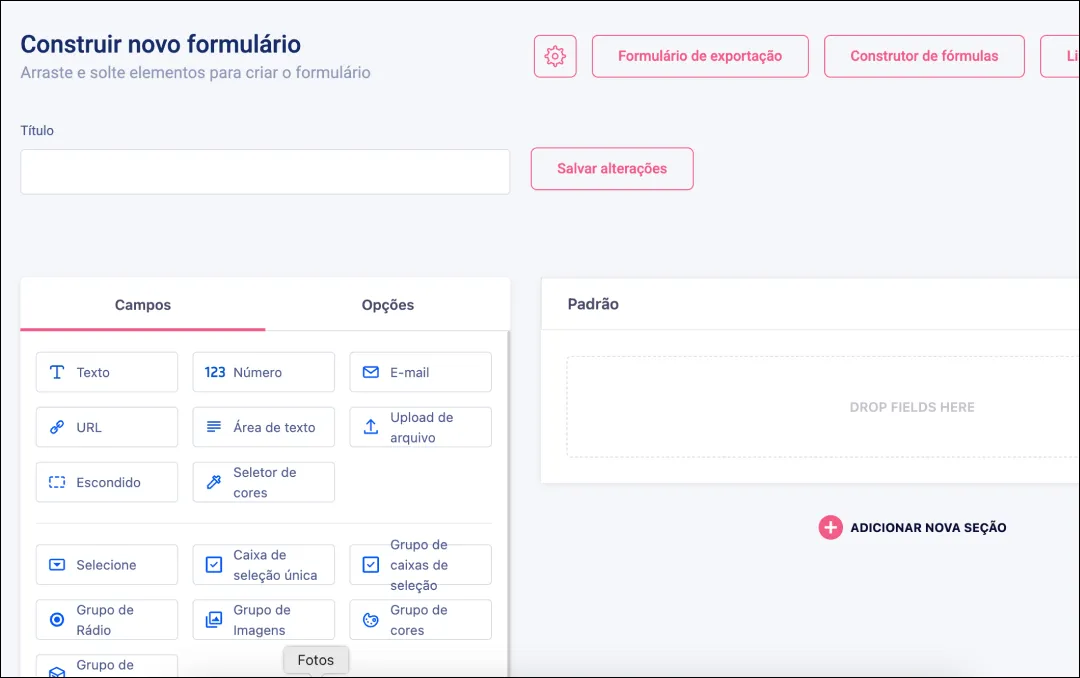Choose the Grupo de Imagens element

[263, 620]
